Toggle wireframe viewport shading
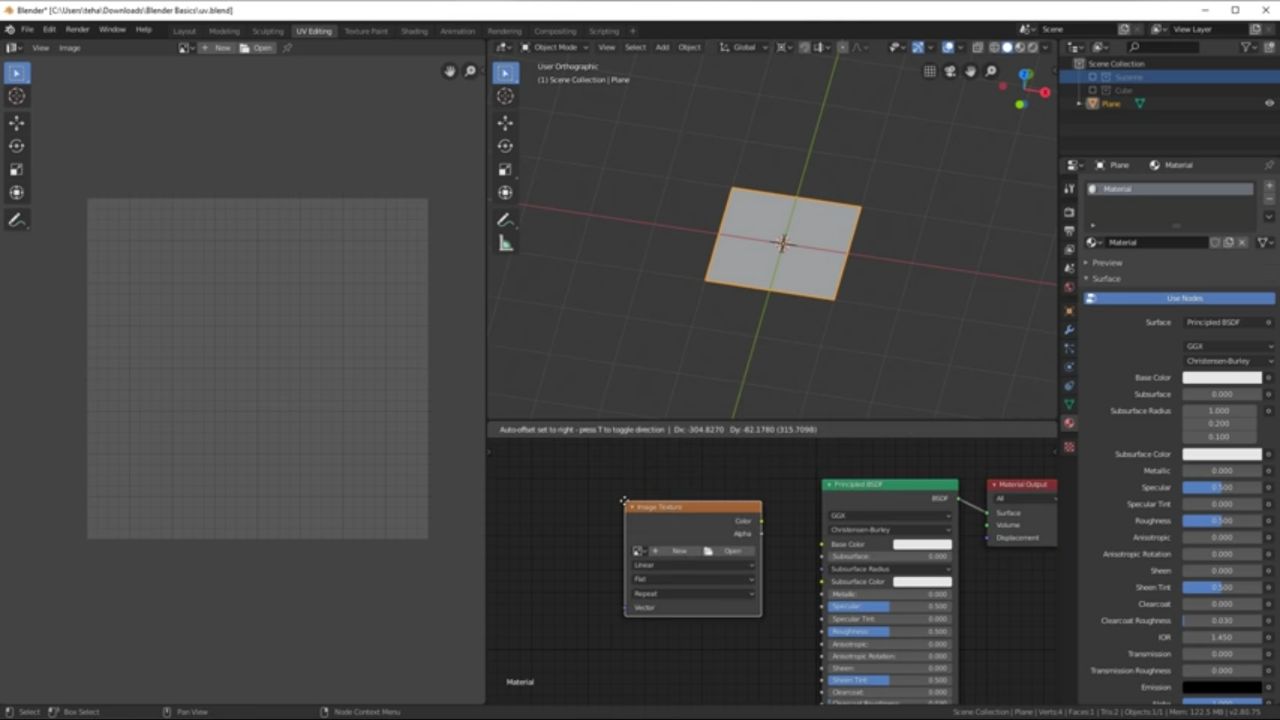Image resolution: width=1280 pixels, height=720 pixels. coord(994,47)
